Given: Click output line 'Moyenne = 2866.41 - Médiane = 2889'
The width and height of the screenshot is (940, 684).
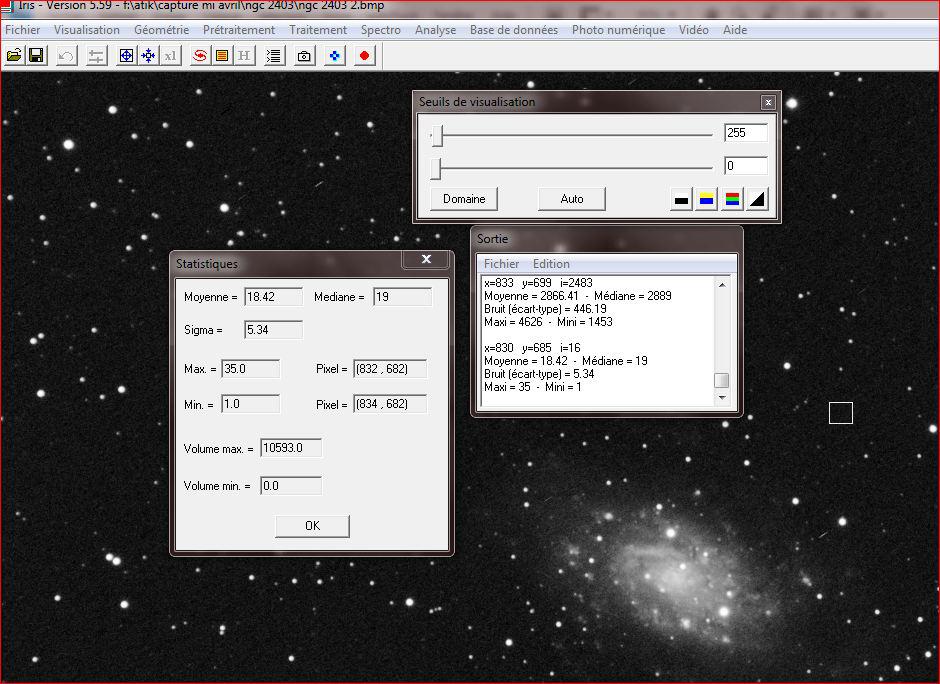Looking at the screenshot, I should tap(577, 296).
